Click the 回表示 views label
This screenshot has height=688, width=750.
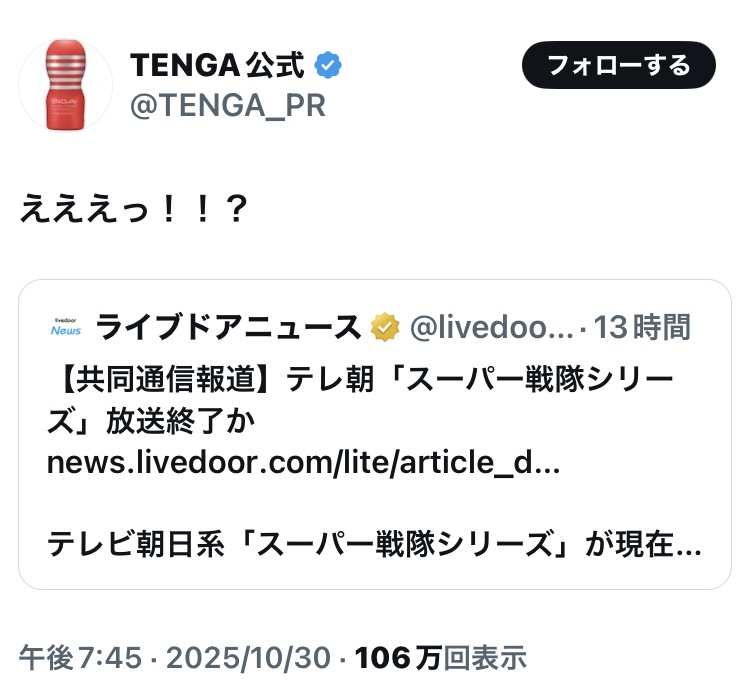click(484, 657)
